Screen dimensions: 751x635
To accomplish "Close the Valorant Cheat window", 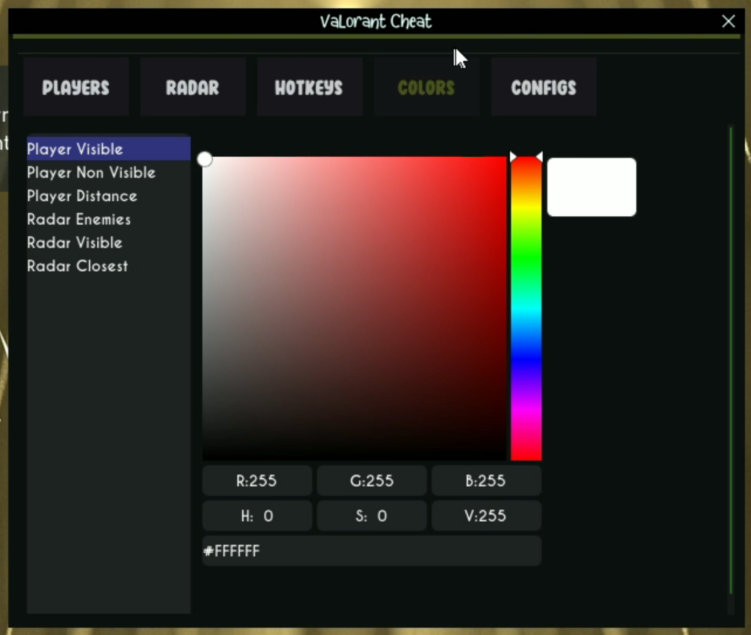I will tap(728, 21).
